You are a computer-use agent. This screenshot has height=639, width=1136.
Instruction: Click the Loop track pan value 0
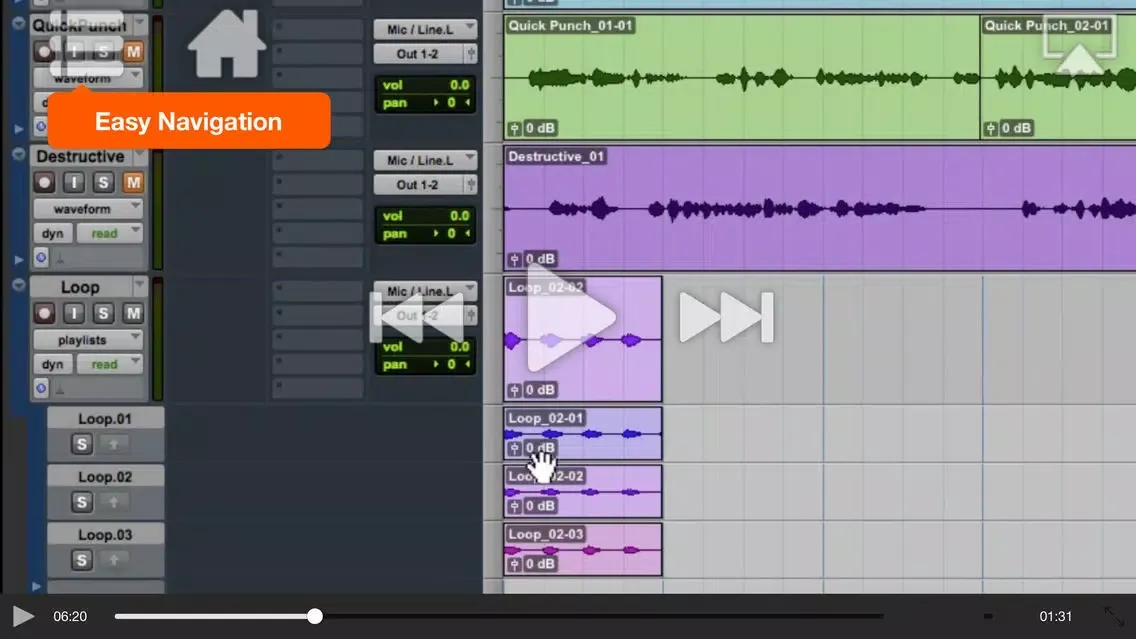451,364
